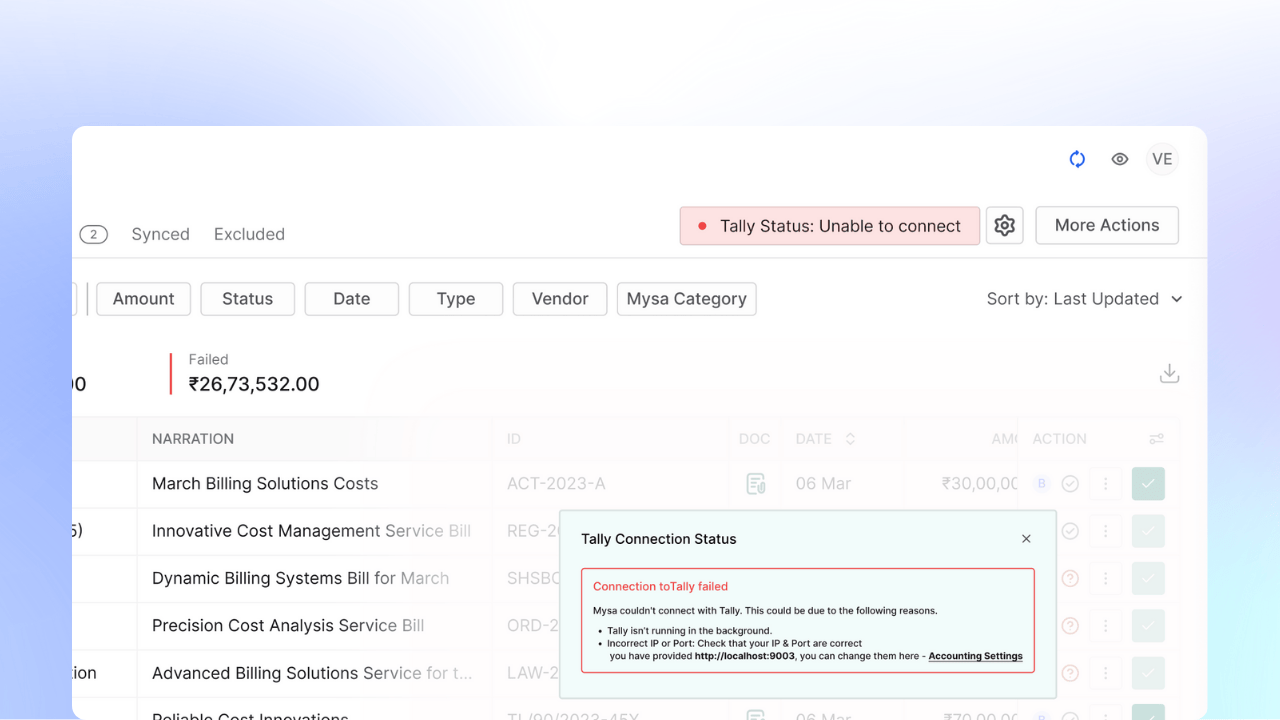Select Advanced Billing Solutions Service narration
The image size is (1280, 720).
[312, 673]
